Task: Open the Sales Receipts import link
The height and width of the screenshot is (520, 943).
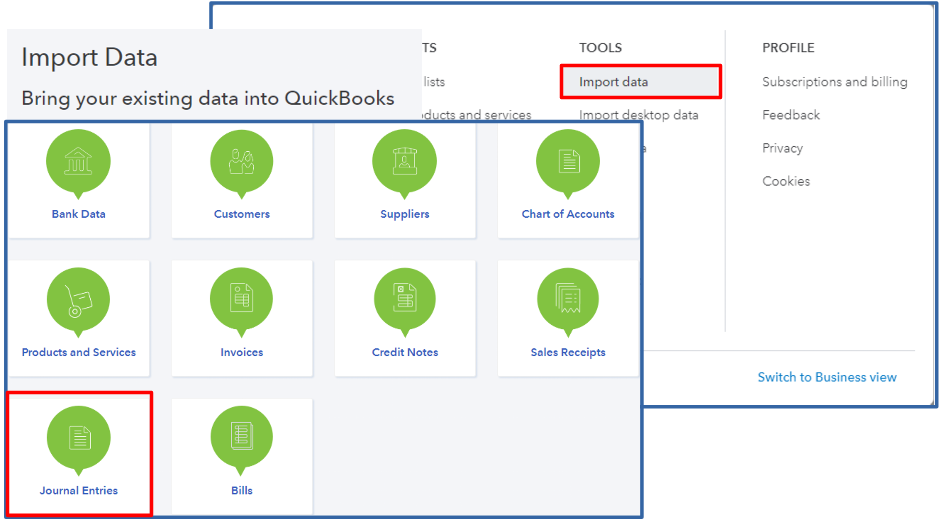Action: click(568, 352)
